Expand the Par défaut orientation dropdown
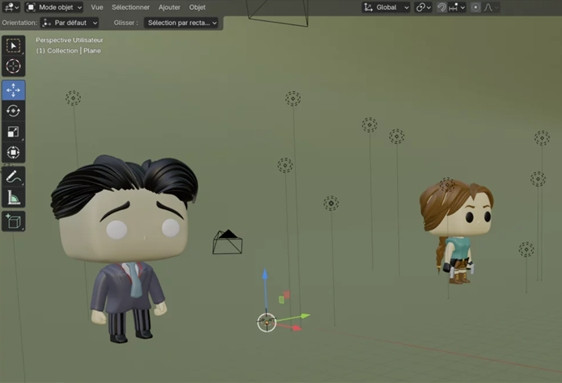This screenshot has width=562, height=383. click(x=69, y=23)
